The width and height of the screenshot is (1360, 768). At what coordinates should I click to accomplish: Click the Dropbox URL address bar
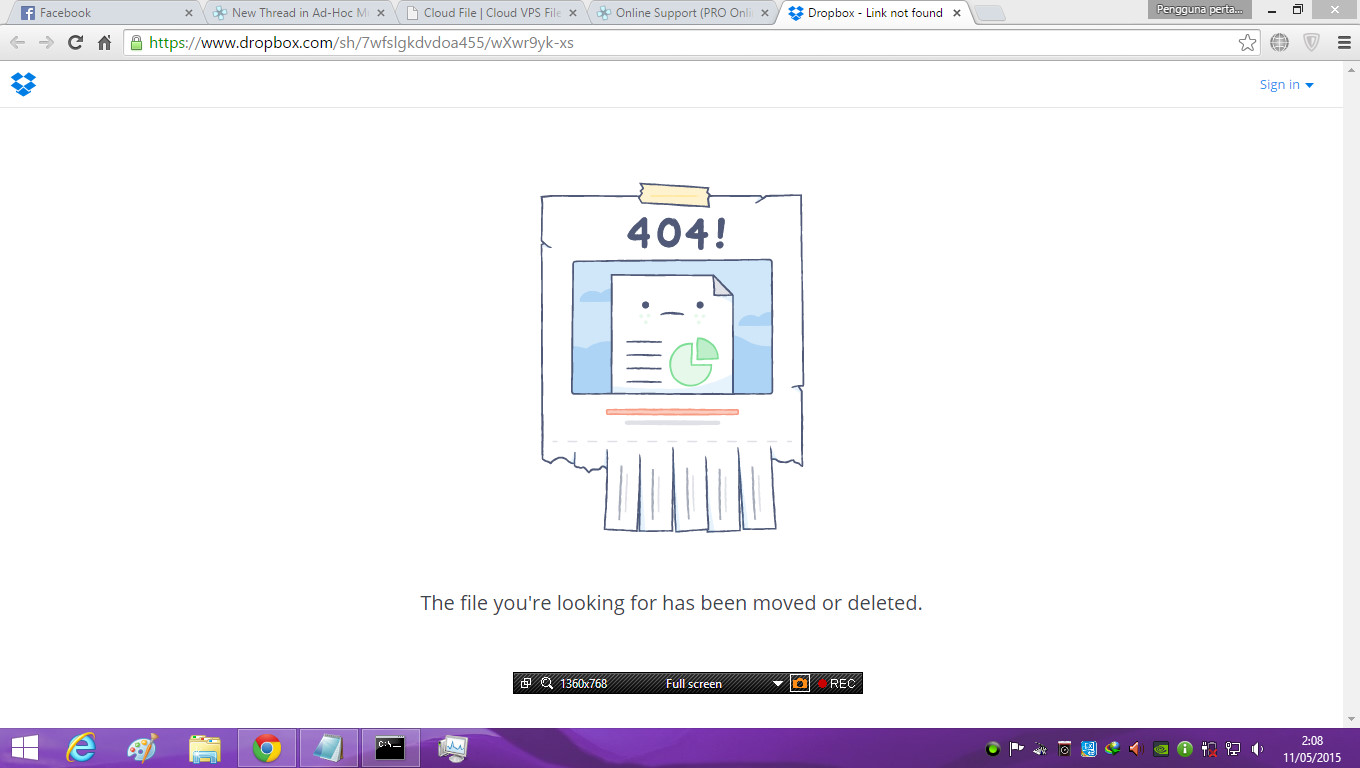[x=680, y=43]
